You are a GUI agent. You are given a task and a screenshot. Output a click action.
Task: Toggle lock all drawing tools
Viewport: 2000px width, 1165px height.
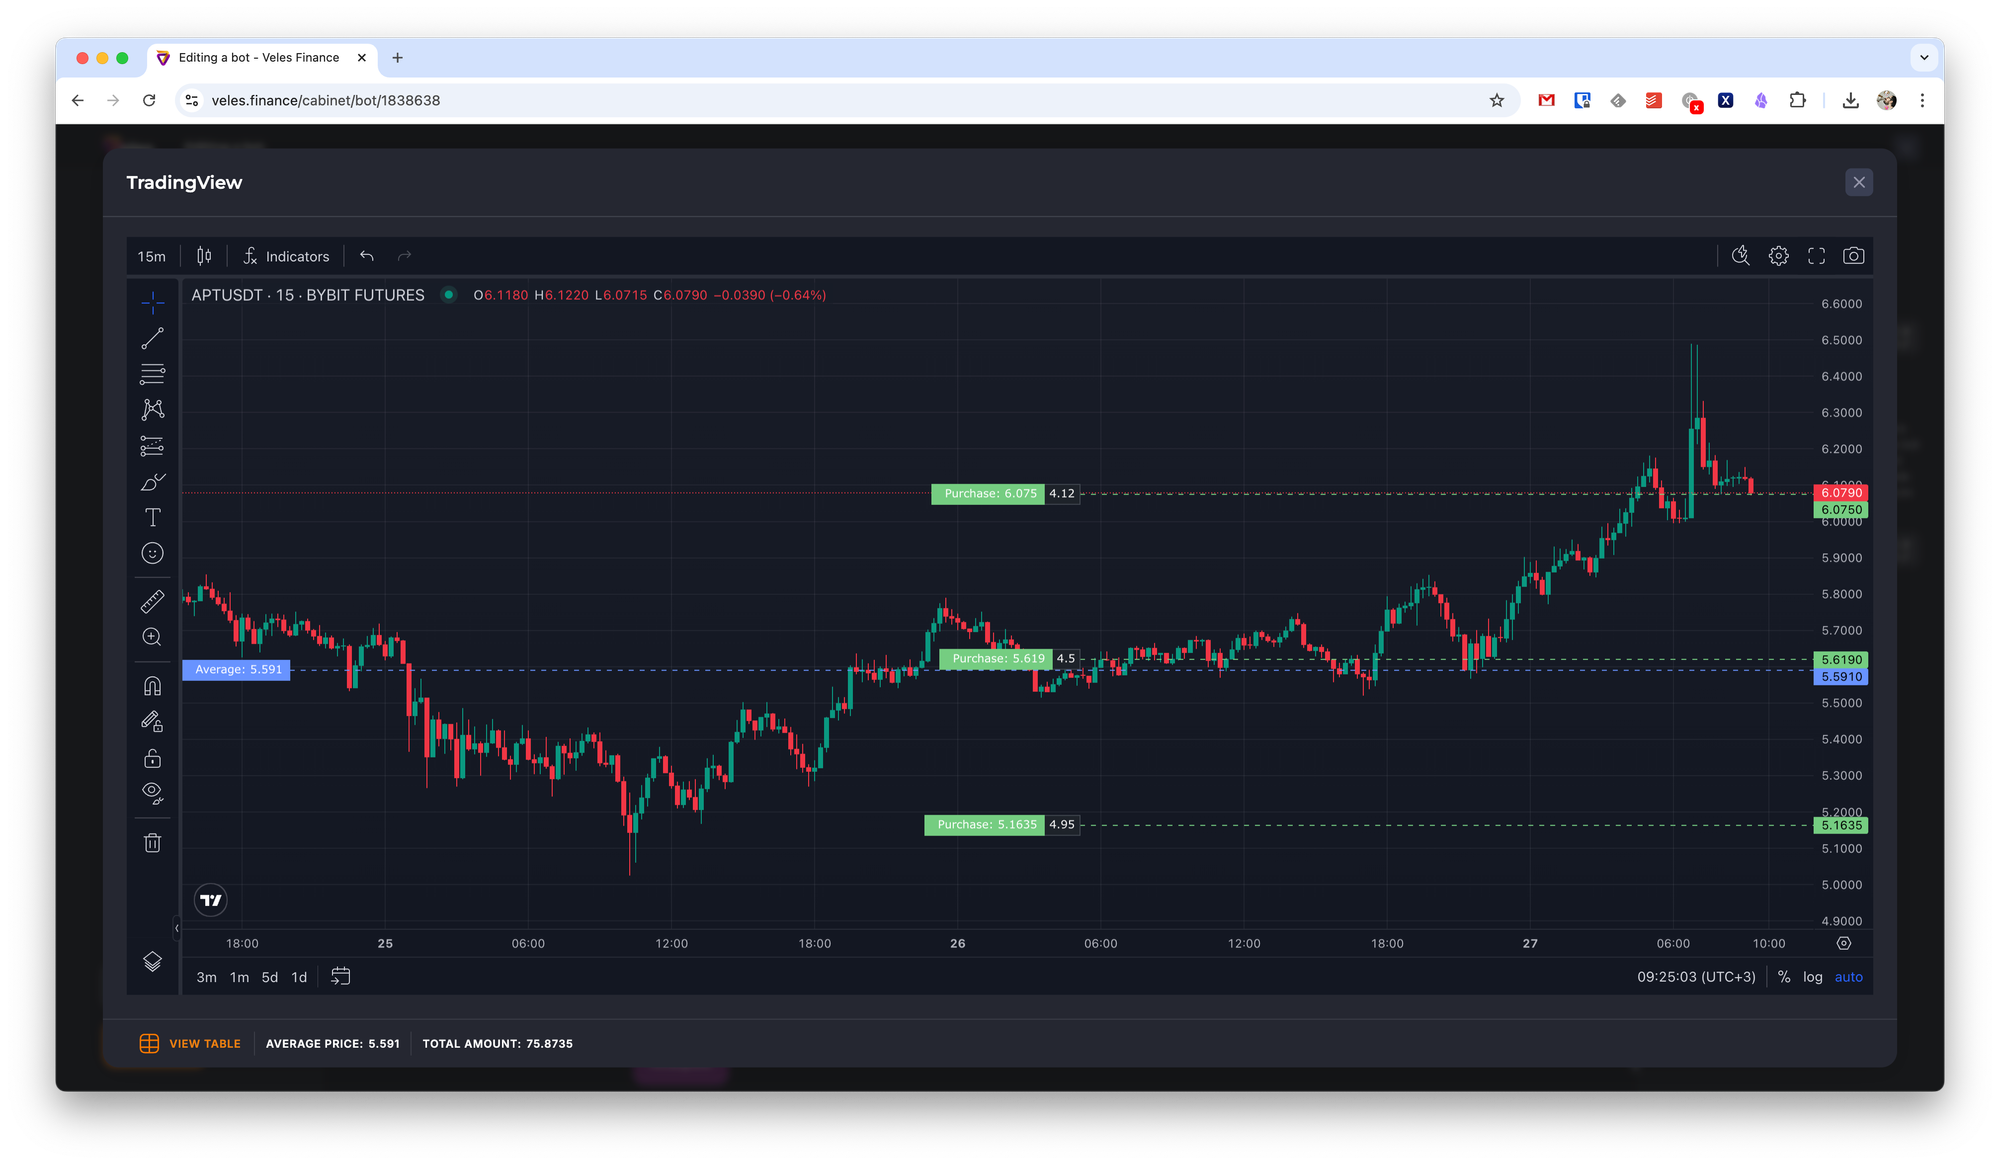(x=152, y=758)
